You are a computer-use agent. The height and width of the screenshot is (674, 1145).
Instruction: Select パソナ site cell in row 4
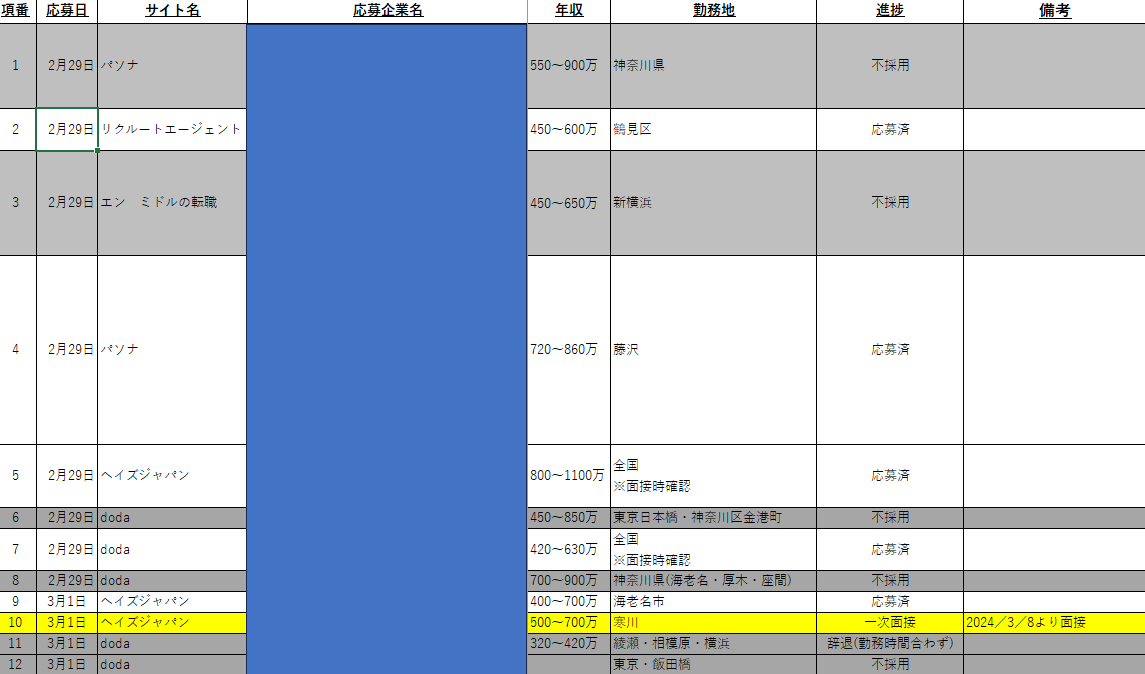pyautogui.click(x=172, y=350)
